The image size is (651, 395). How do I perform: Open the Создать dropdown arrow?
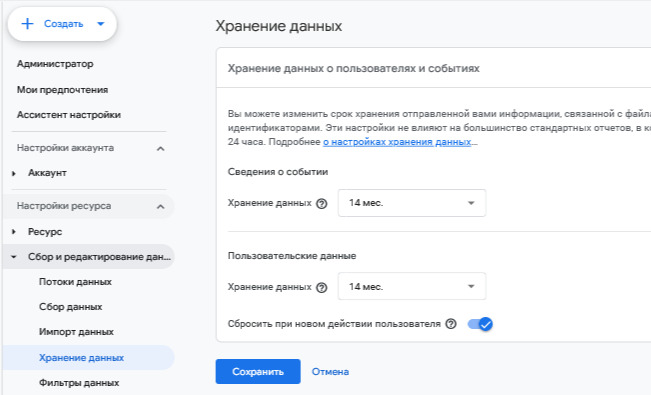point(100,24)
